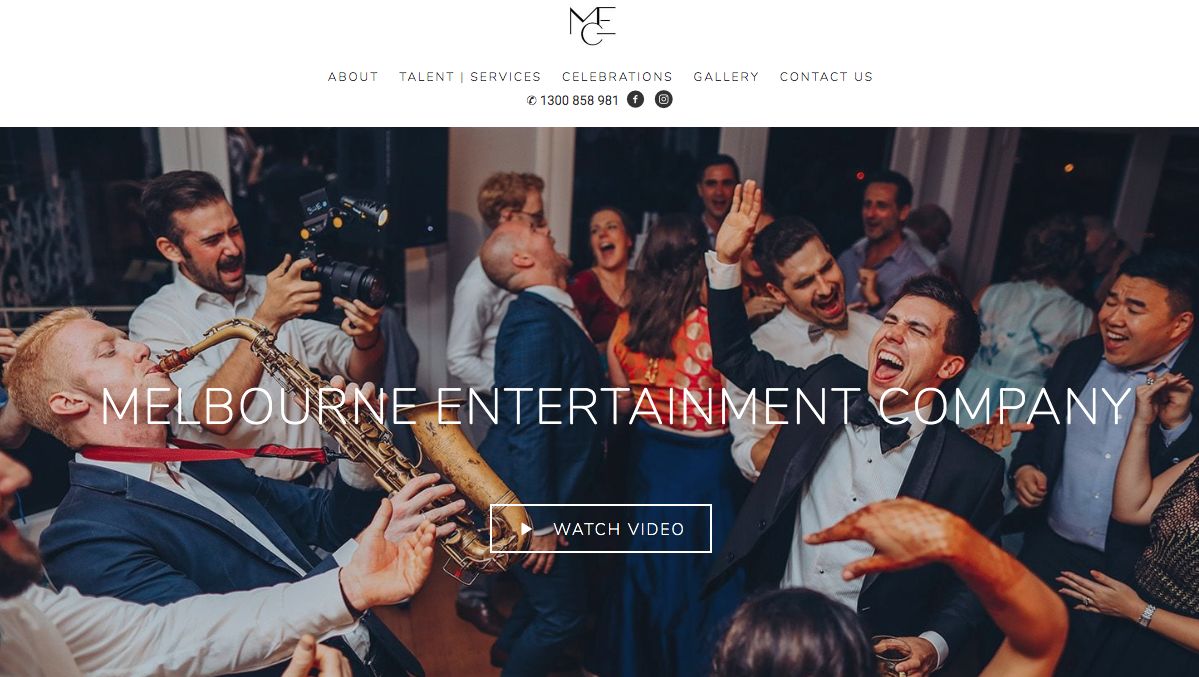Open the Instagram profile icon
The height and width of the screenshot is (677, 1199).
click(x=664, y=99)
